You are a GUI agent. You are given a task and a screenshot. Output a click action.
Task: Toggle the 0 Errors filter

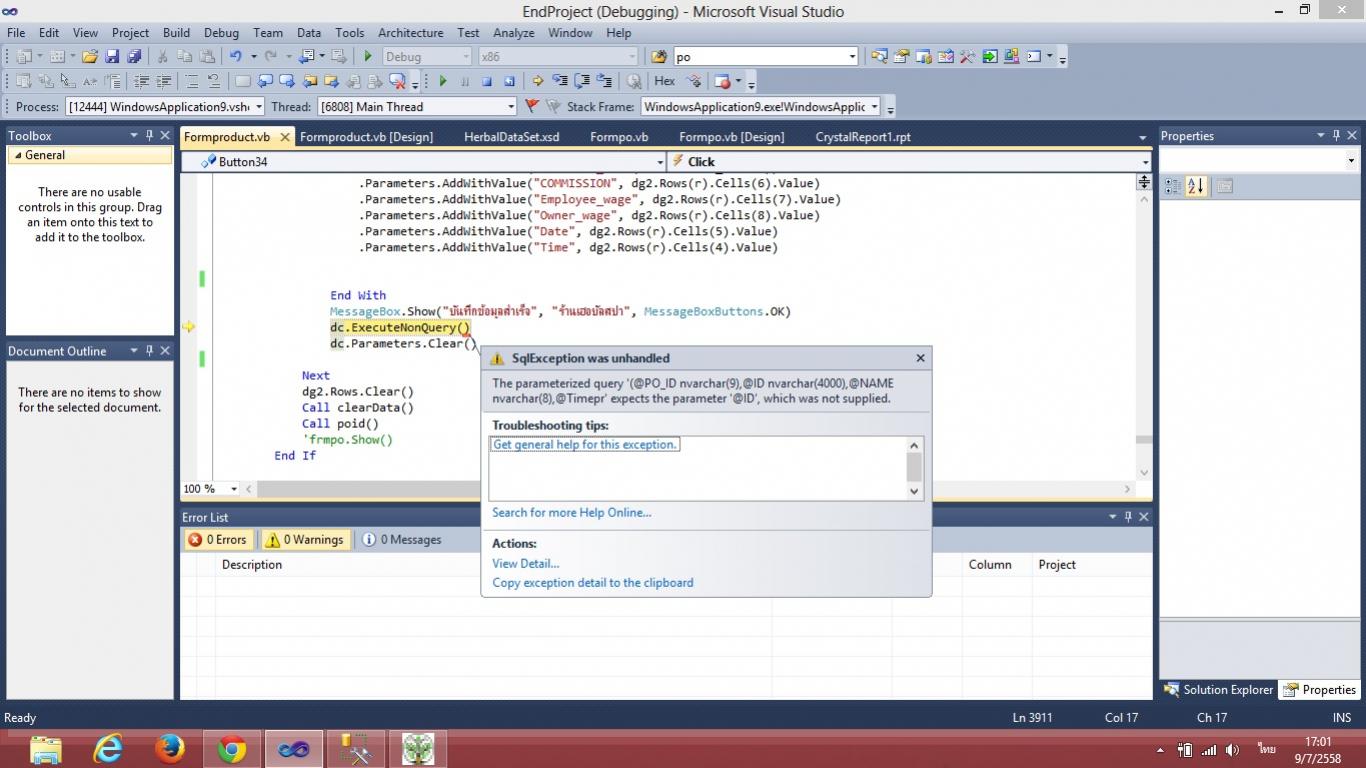pyautogui.click(x=218, y=540)
